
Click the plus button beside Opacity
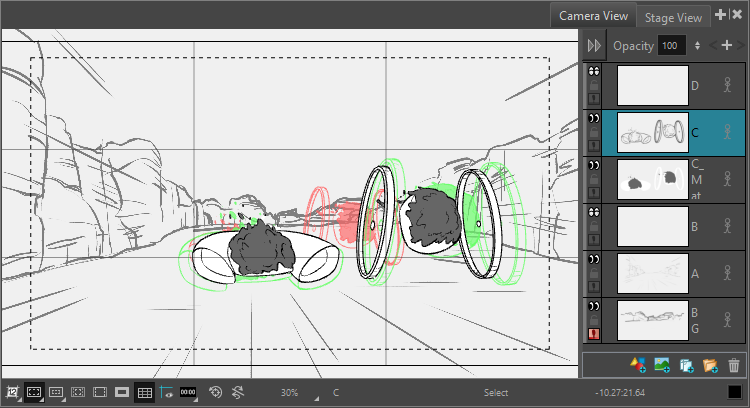tap(728, 46)
